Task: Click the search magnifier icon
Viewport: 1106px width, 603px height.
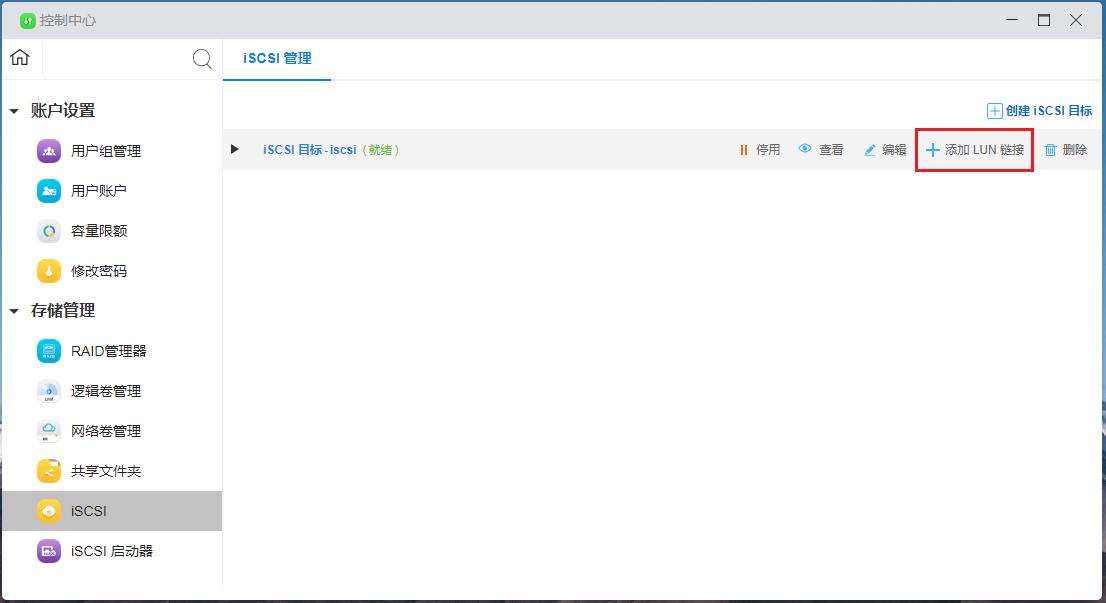Action: pyautogui.click(x=202, y=59)
